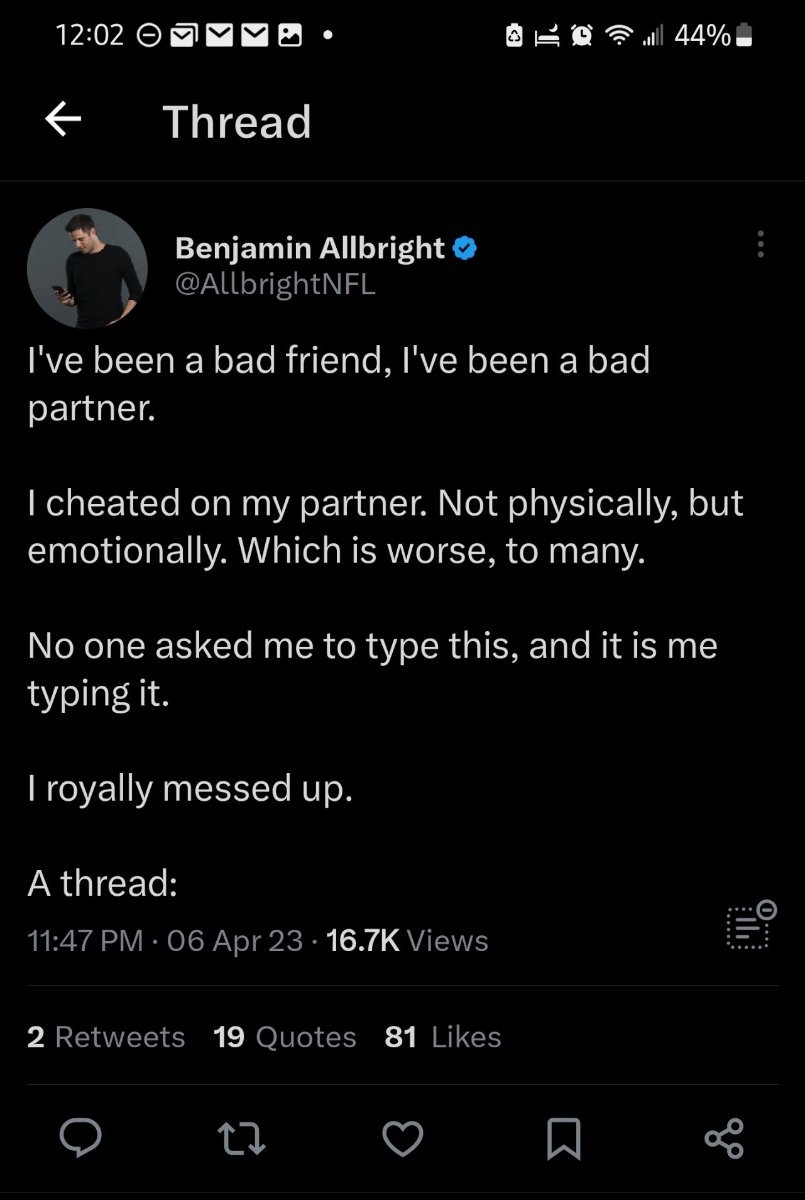Tap the blue verified badge
The height and width of the screenshot is (1200, 805).
[465, 247]
